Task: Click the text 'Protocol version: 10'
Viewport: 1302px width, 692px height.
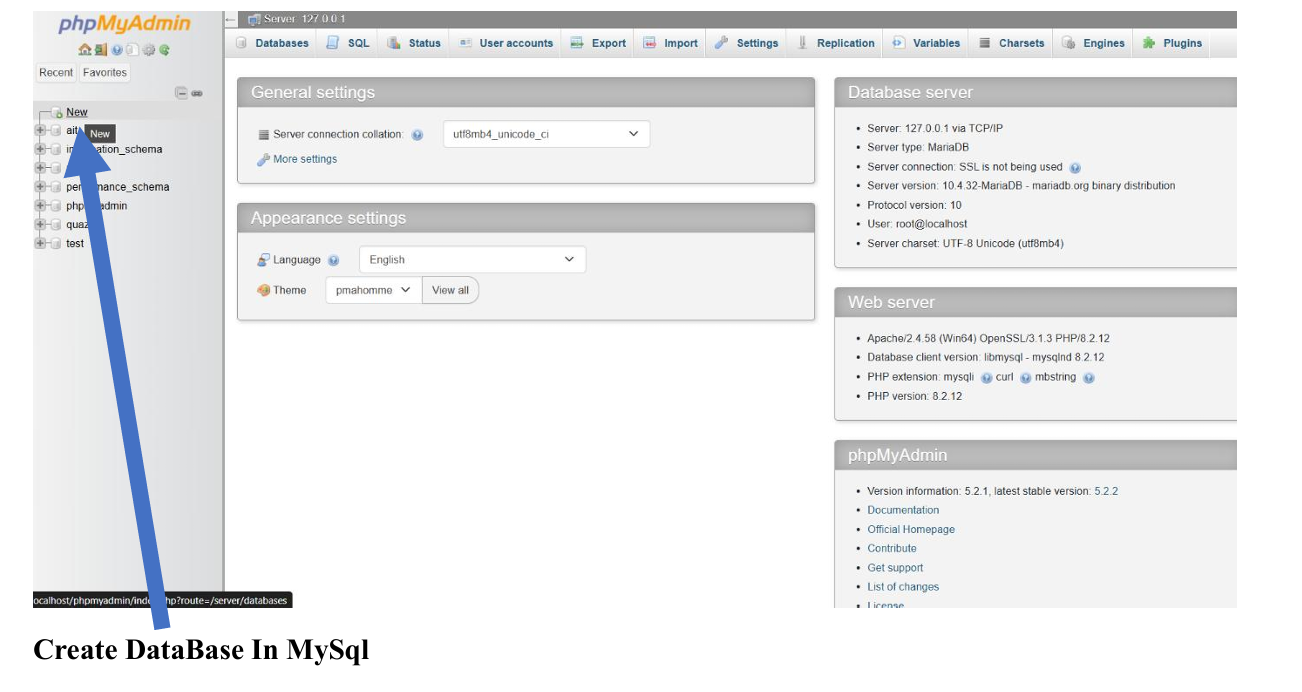Action: [914, 205]
